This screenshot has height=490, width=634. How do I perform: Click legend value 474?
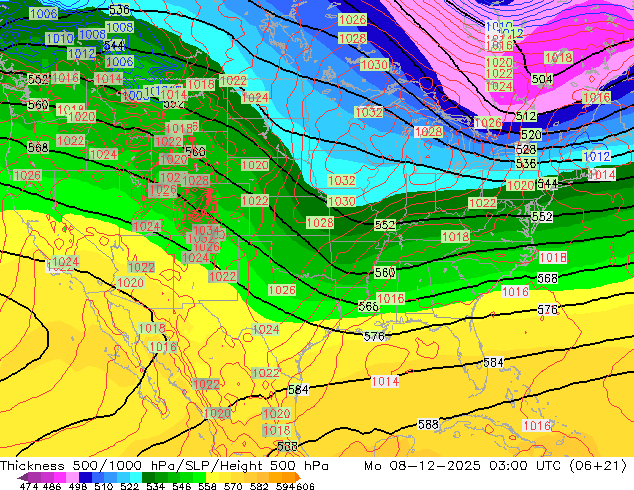tap(29, 486)
